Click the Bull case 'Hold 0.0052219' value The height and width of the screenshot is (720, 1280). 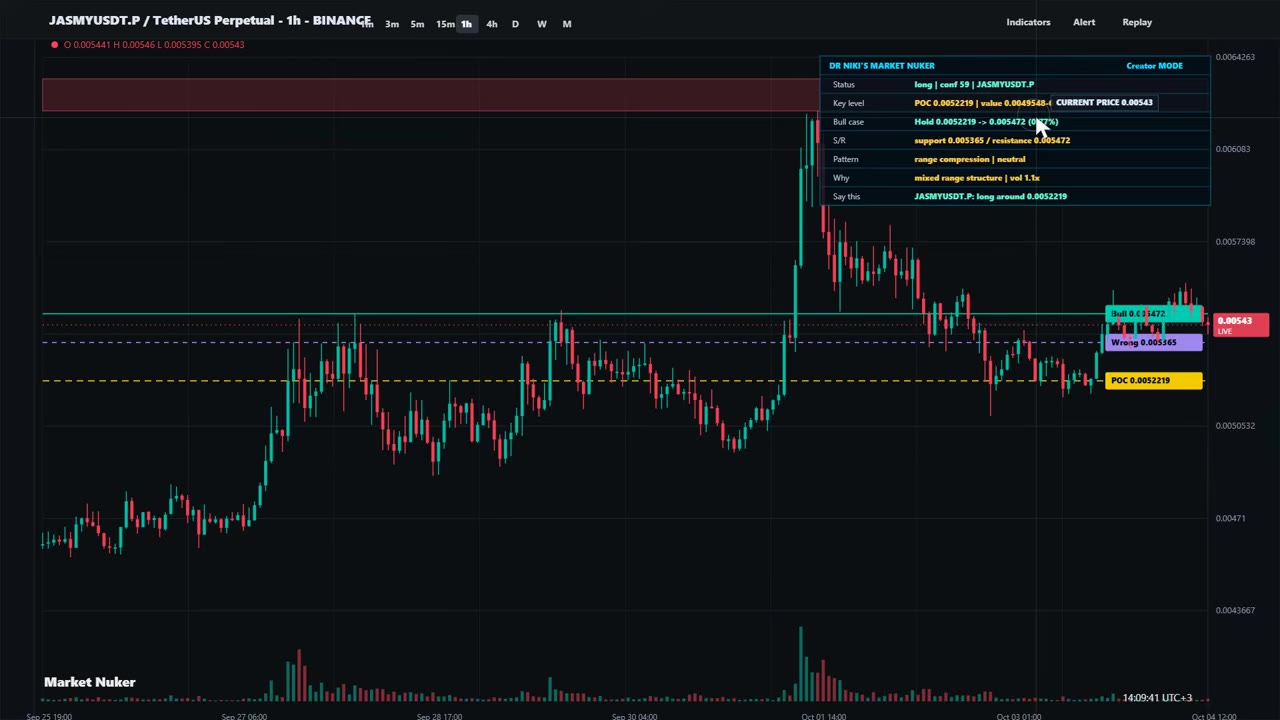(x=985, y=122)
